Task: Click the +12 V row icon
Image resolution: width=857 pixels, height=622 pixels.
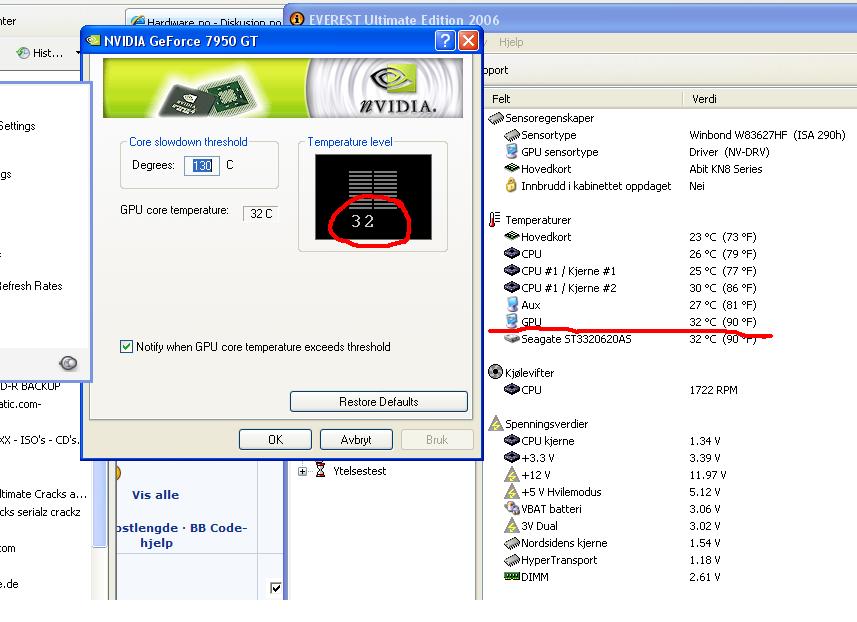Action: click(x=512, y=474)
